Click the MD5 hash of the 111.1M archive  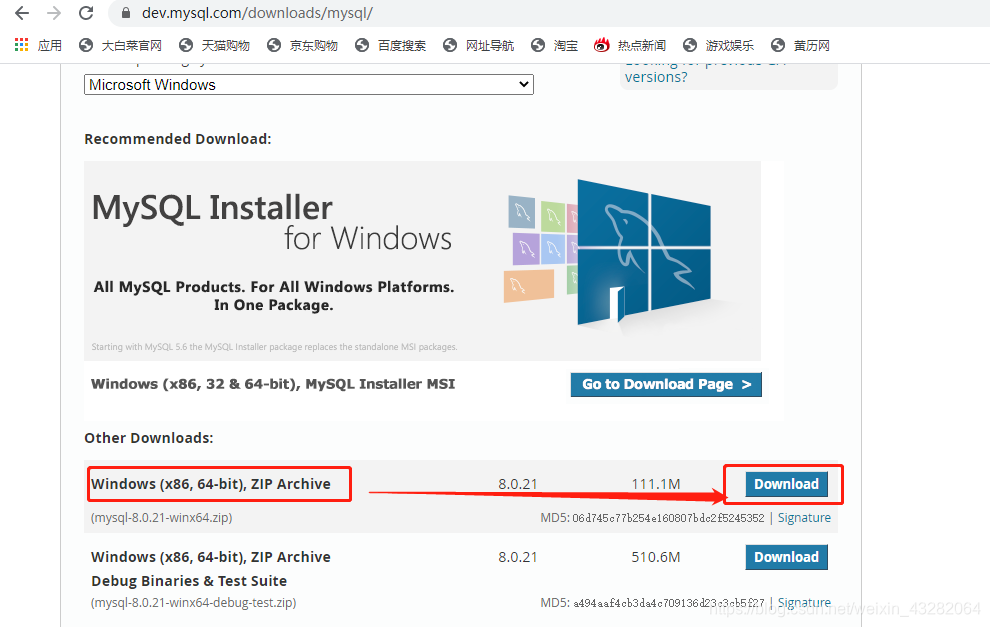pos(669,518)
